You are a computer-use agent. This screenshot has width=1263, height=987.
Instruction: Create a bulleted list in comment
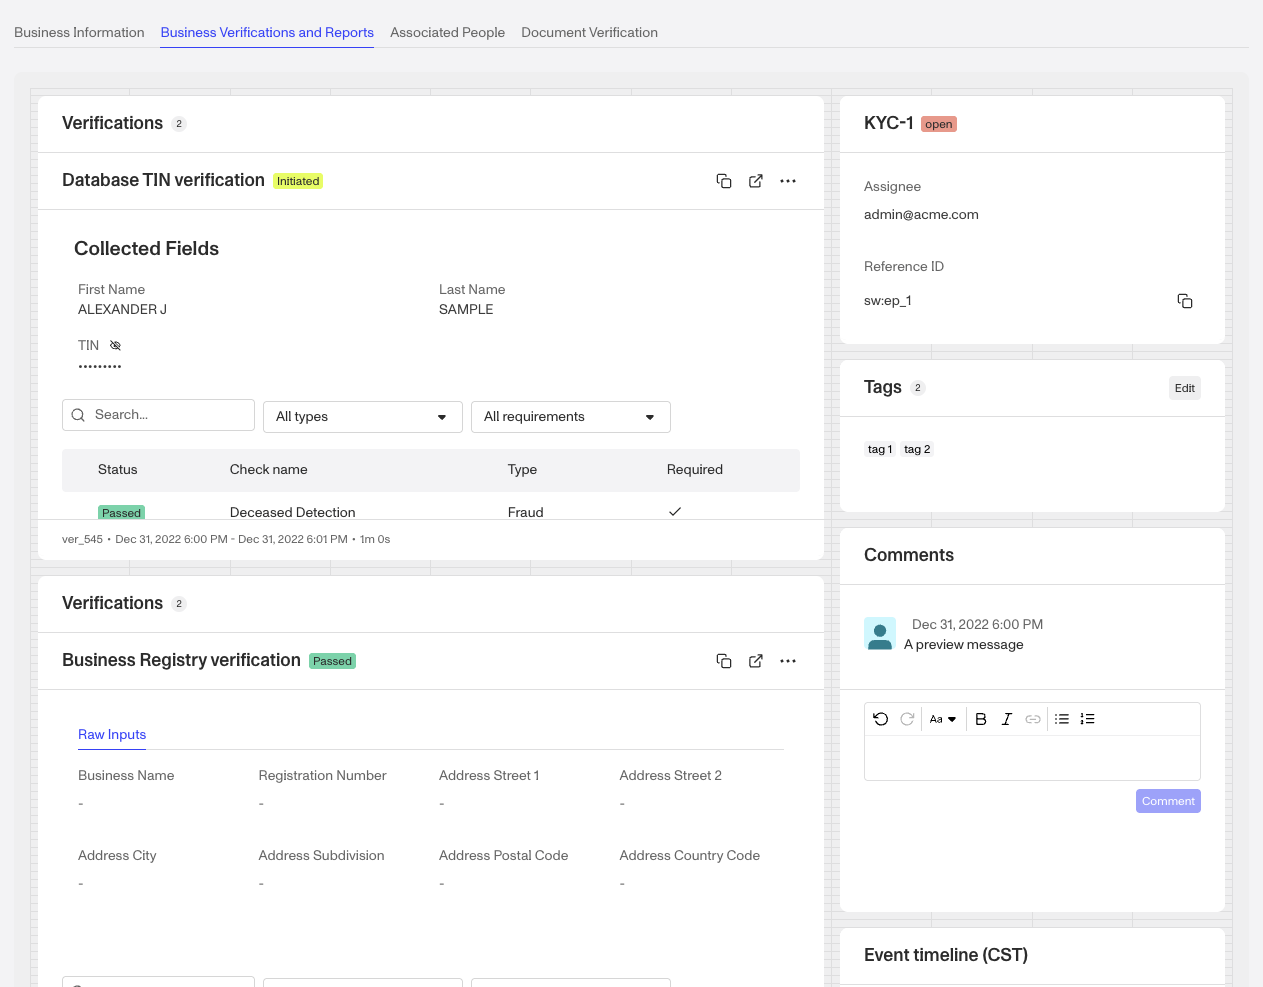pyautogui.click(x=1061, y=718)
